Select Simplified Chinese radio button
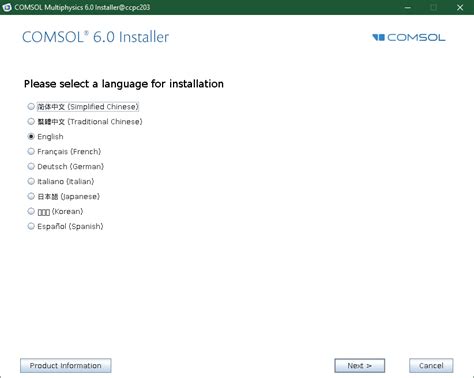The image size is (474, 378). 31,107
